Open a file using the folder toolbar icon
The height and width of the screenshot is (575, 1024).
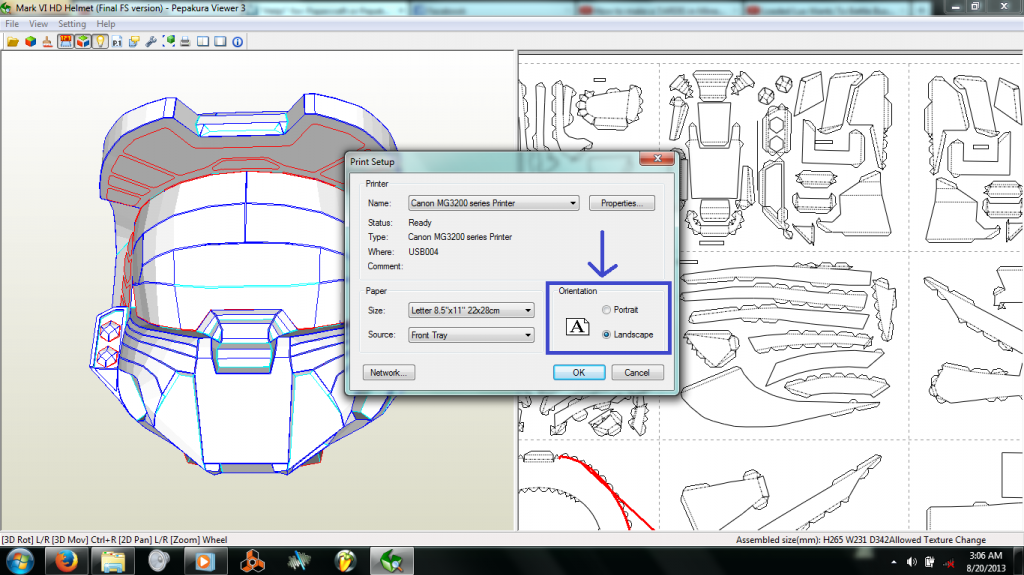point(12,42)
